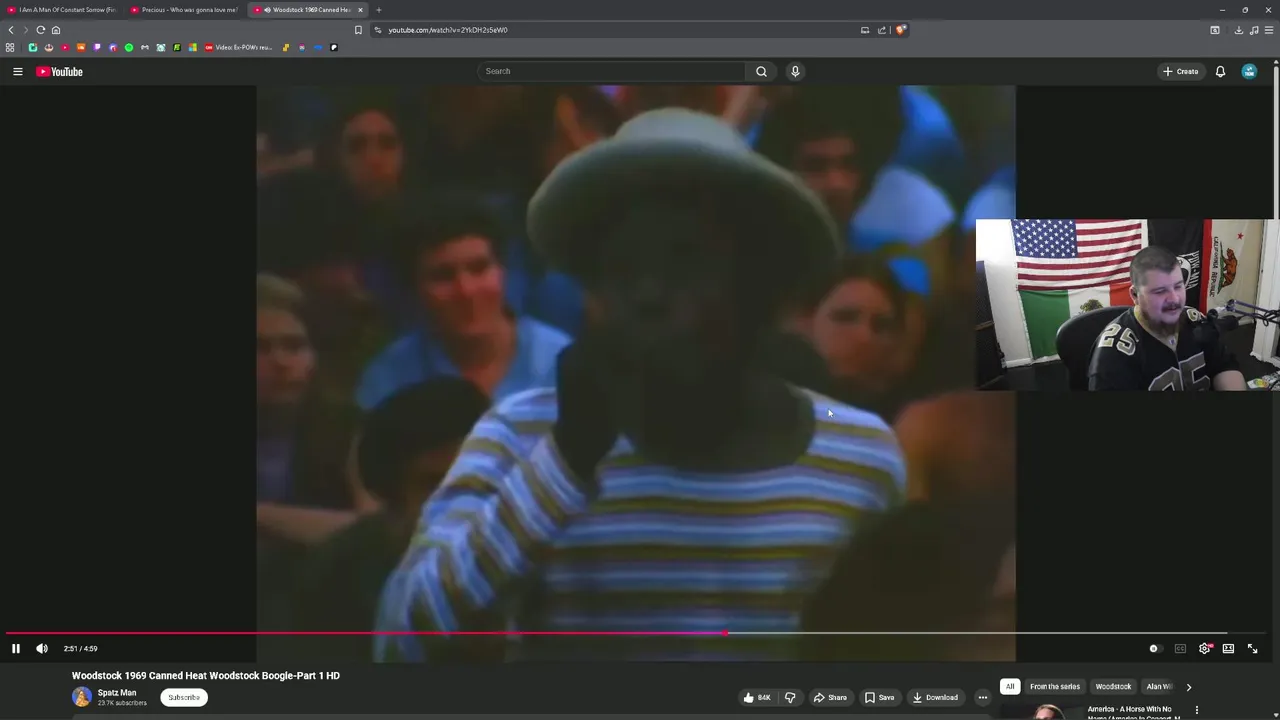Dislike the video with thumbs down
The image size is (1280, 720).
coord(790,697)
